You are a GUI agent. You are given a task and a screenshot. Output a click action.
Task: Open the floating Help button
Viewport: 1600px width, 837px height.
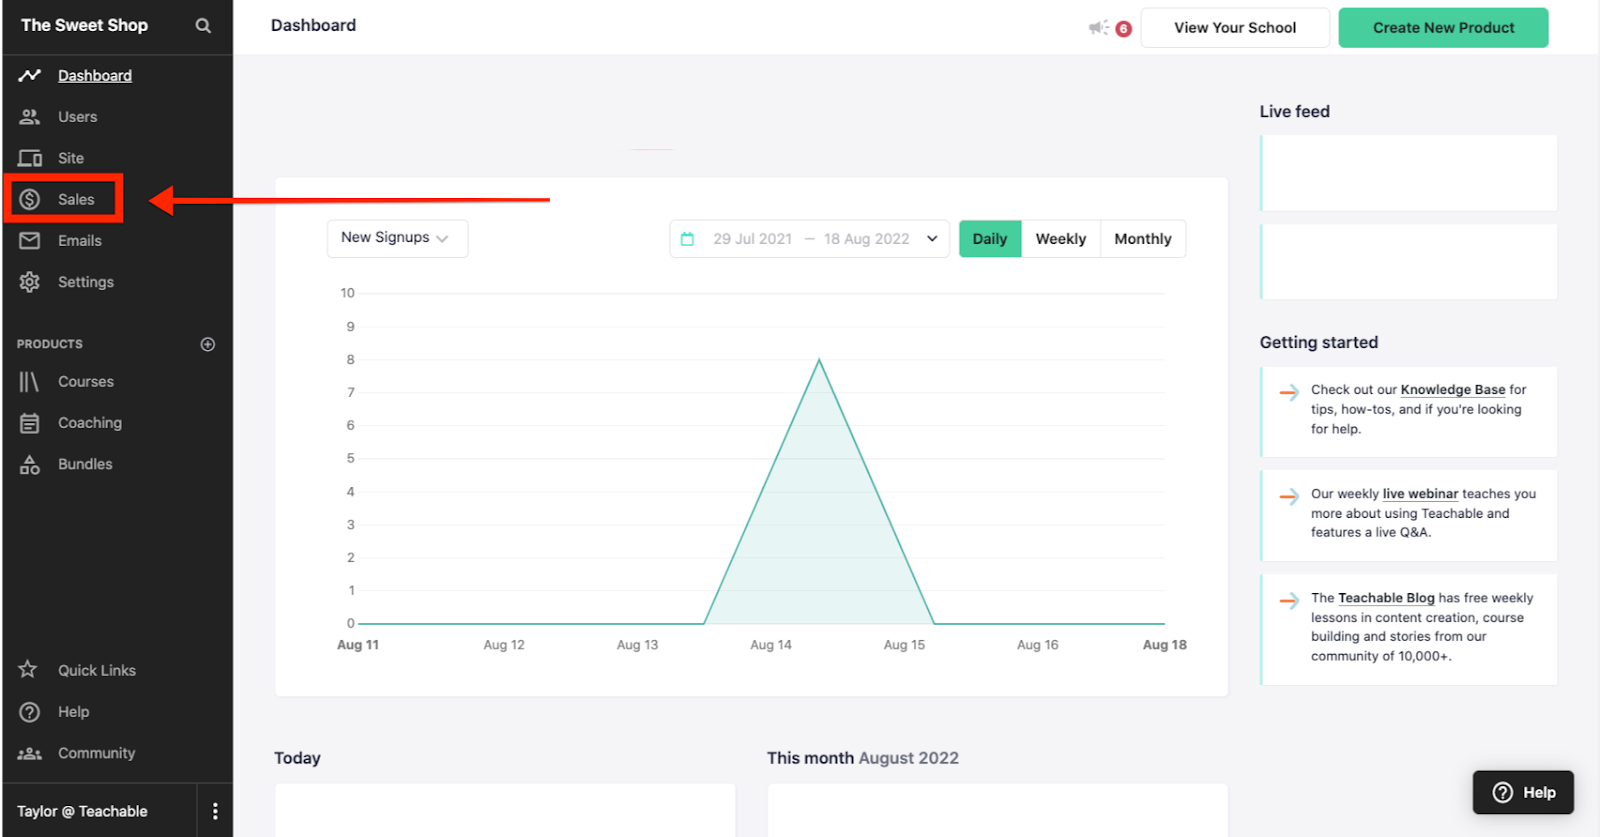point(1523,792)
